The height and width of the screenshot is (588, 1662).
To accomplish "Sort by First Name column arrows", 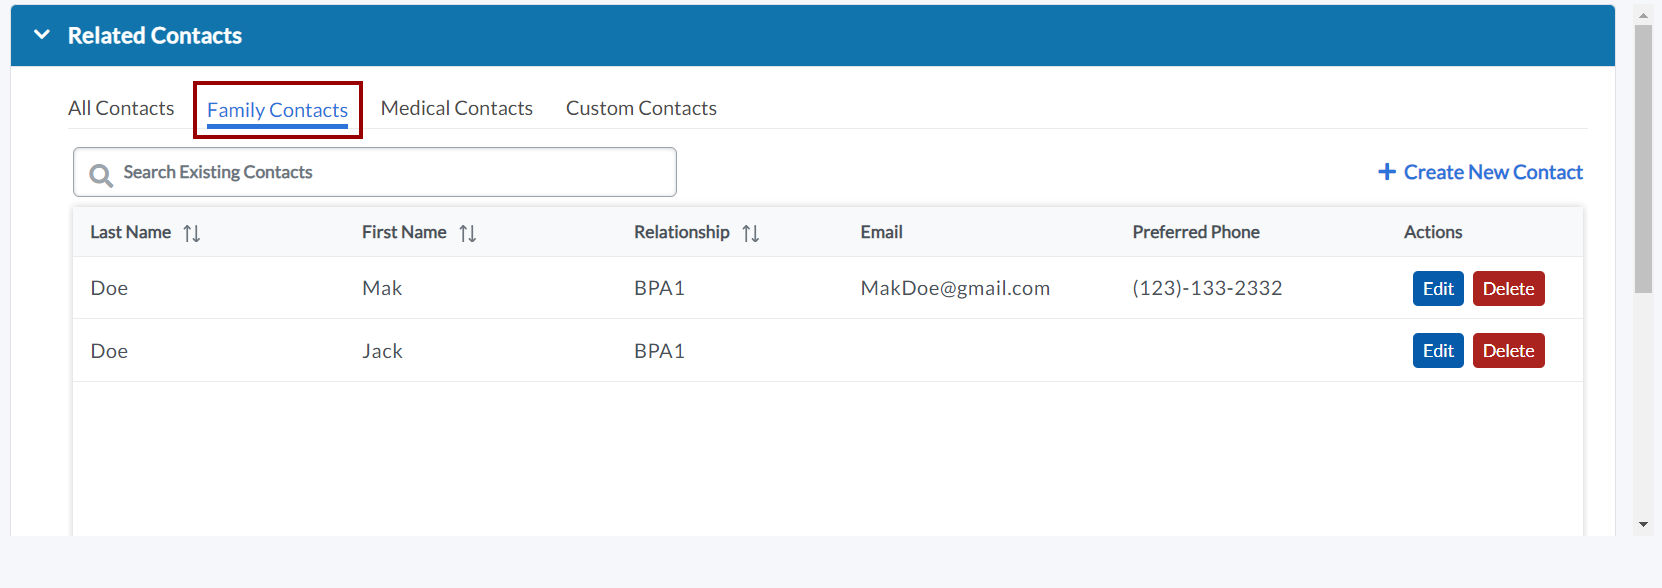I will point(467,233).
